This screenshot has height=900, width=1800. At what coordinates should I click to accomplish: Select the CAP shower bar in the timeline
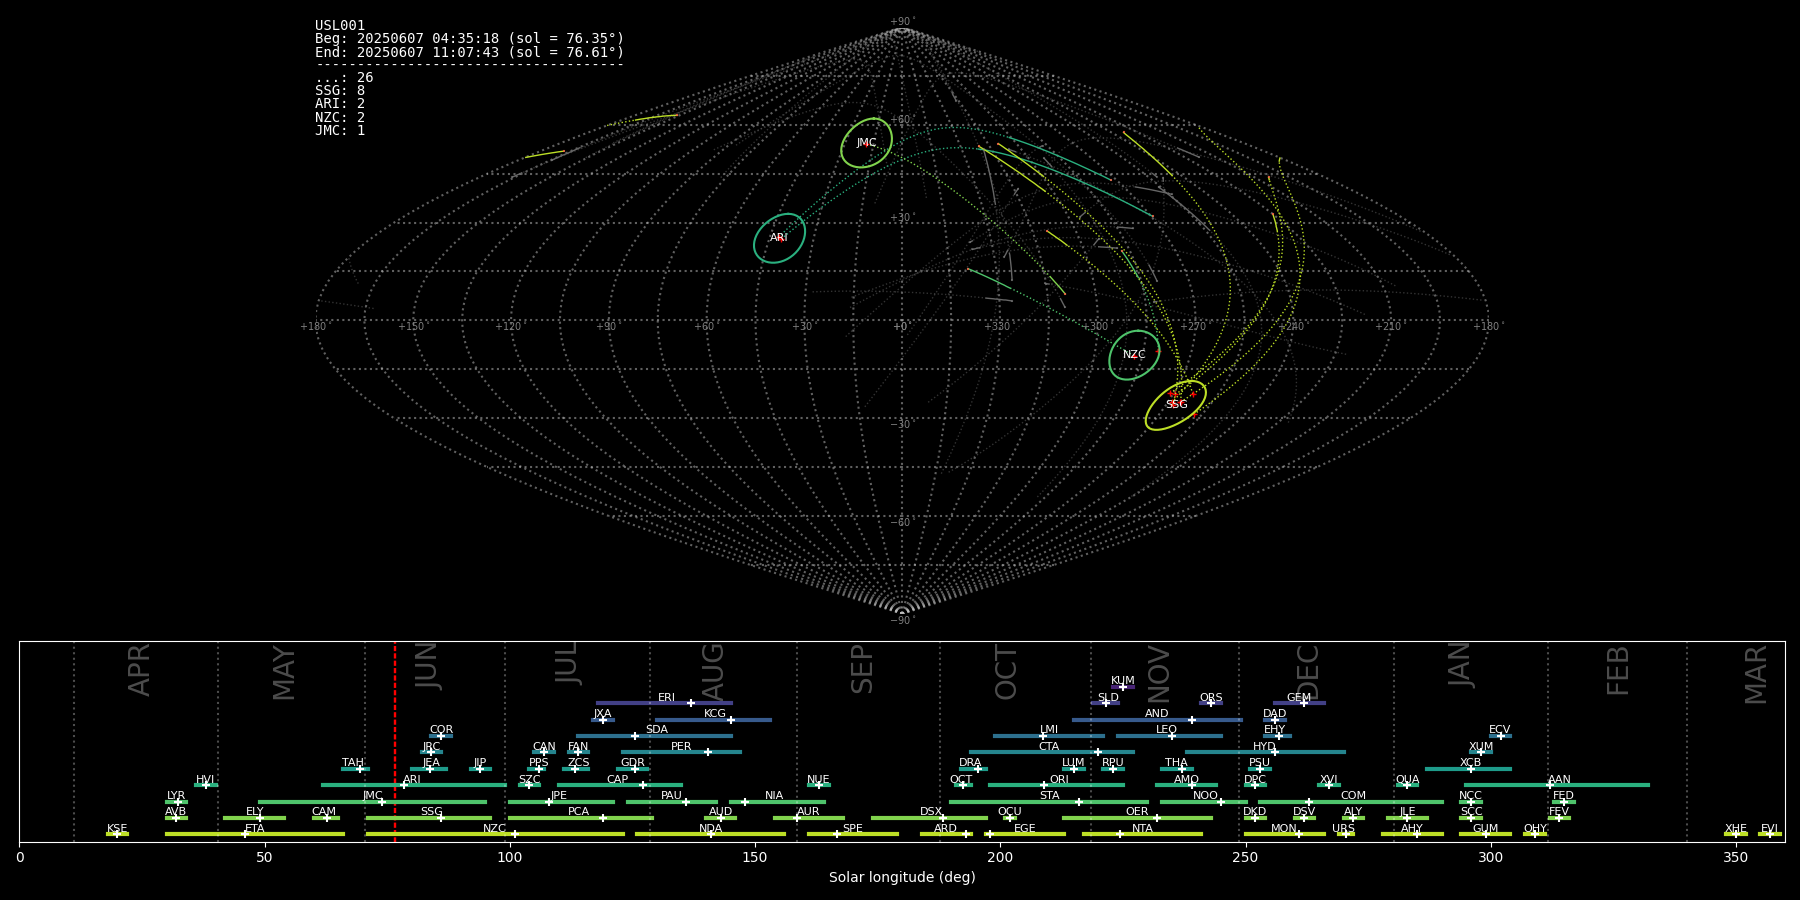click(x=620, y=785)
